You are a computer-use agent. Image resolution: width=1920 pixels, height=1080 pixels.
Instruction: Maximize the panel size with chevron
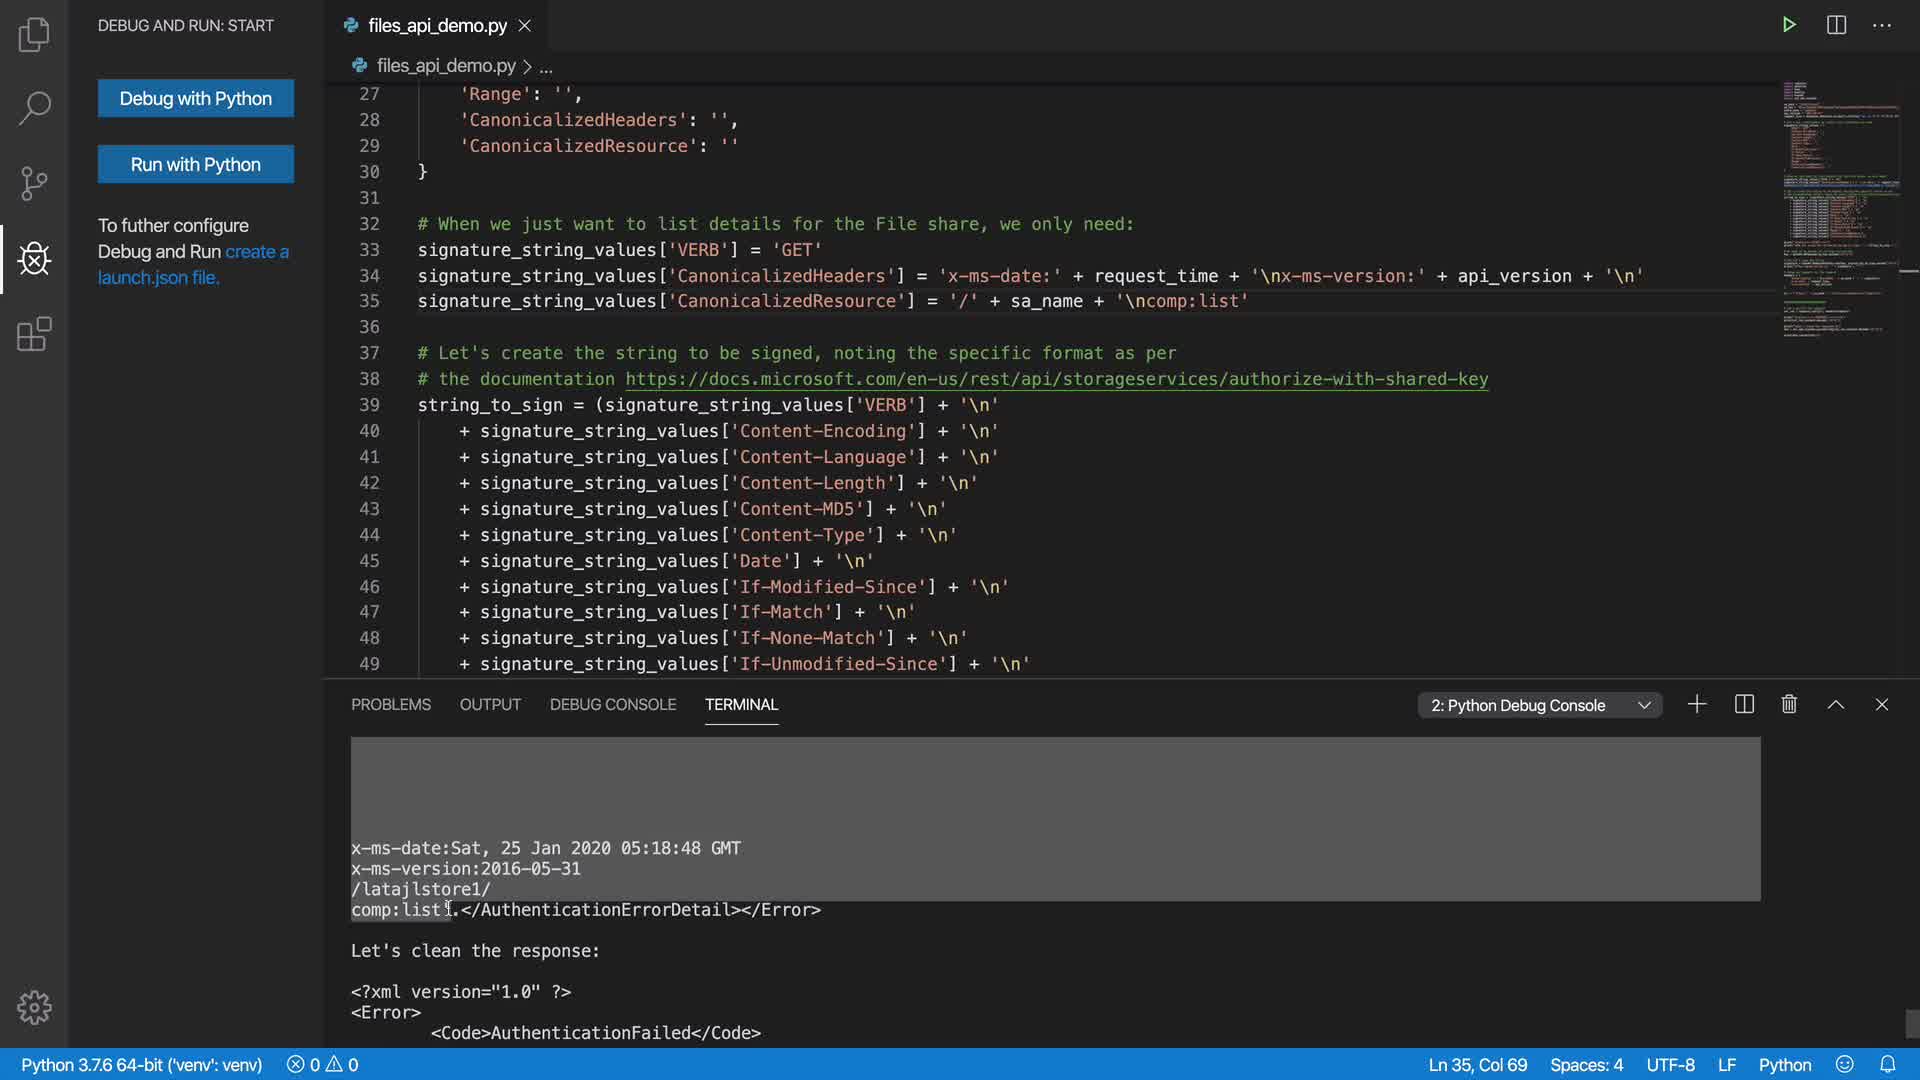coord(1836,704)
